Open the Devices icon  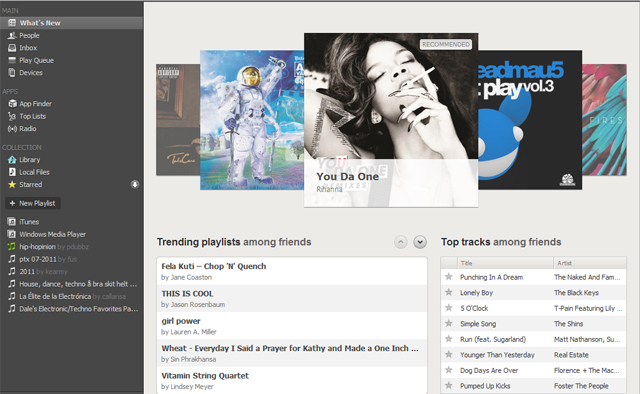tap(12, 73)
